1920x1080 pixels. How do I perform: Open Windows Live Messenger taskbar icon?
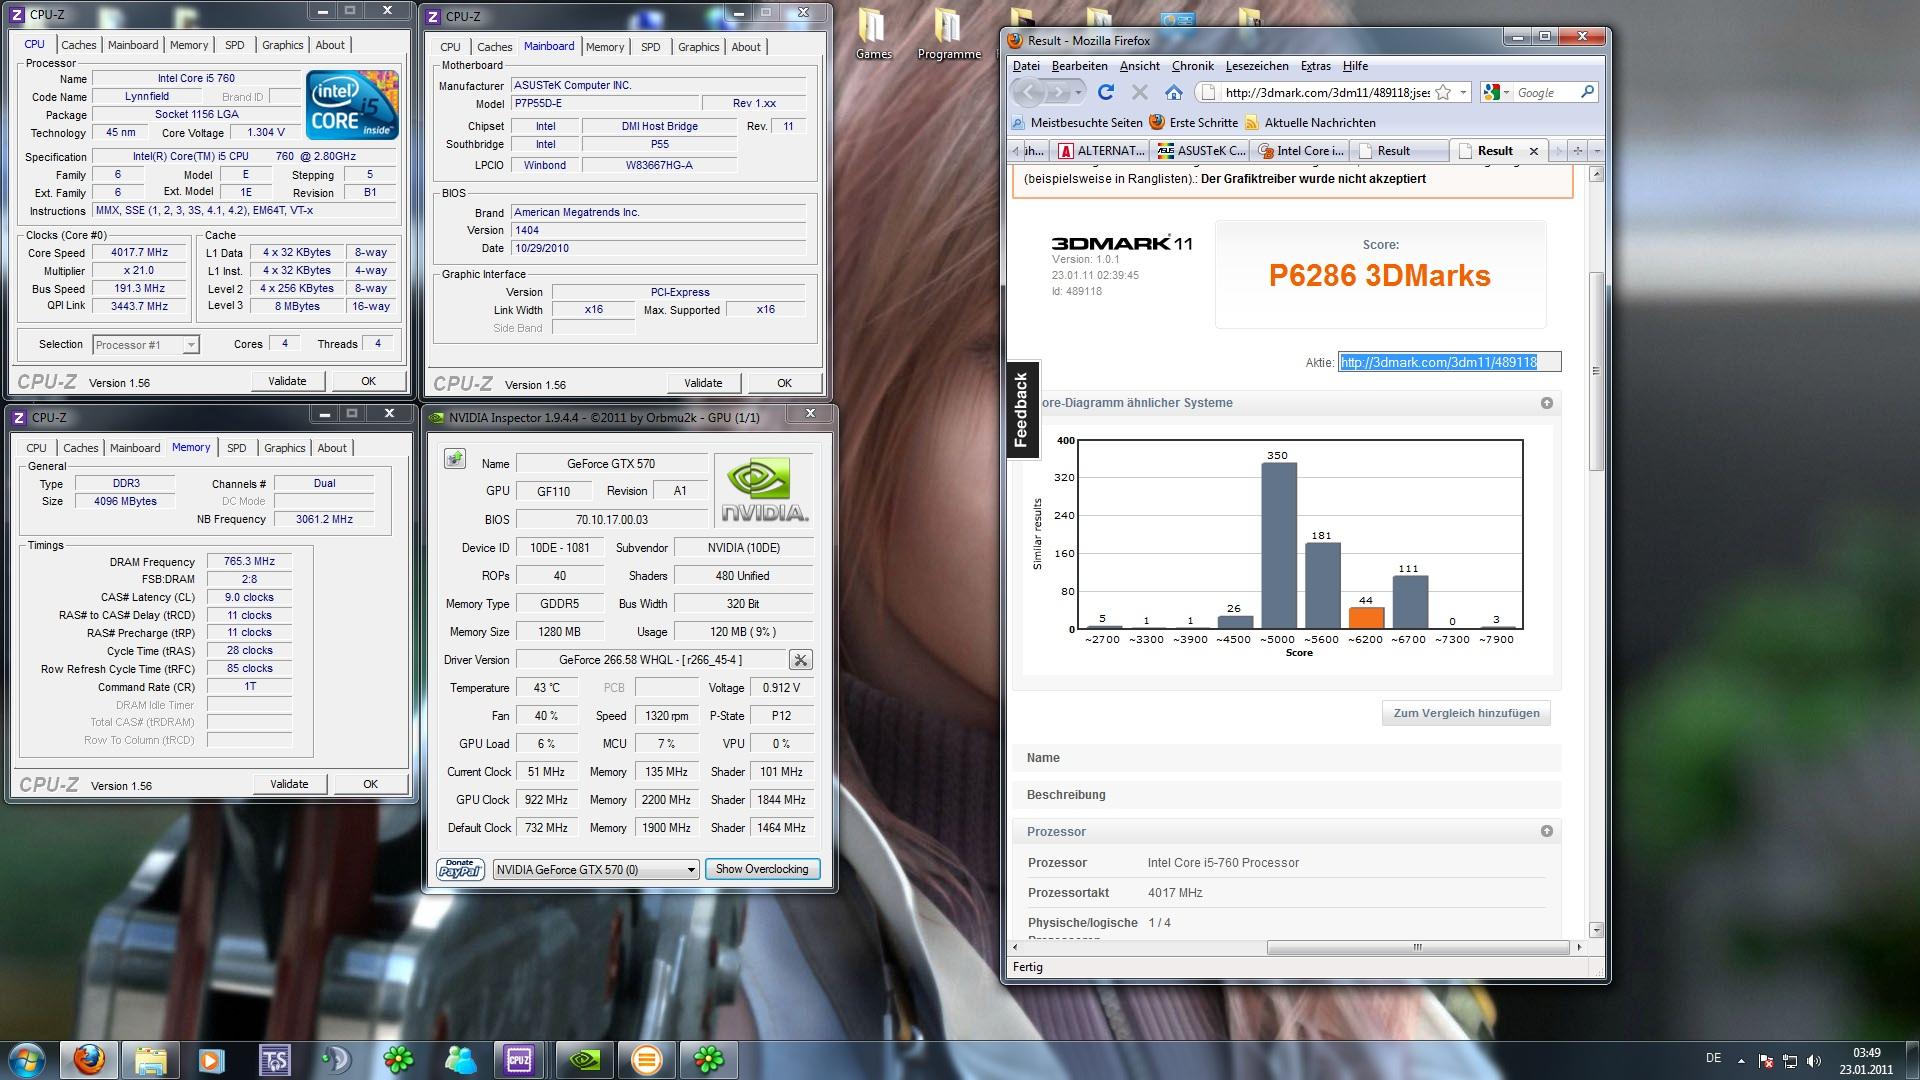click(x=460, y=1059)
